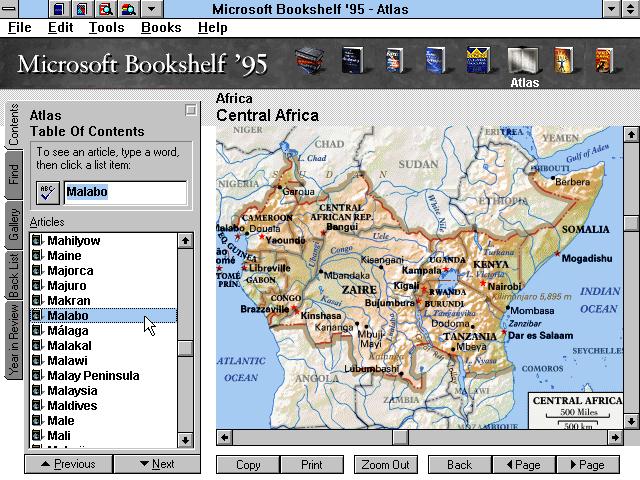Open the File menu
Screen dimensions: 640x480
[20, 27]
